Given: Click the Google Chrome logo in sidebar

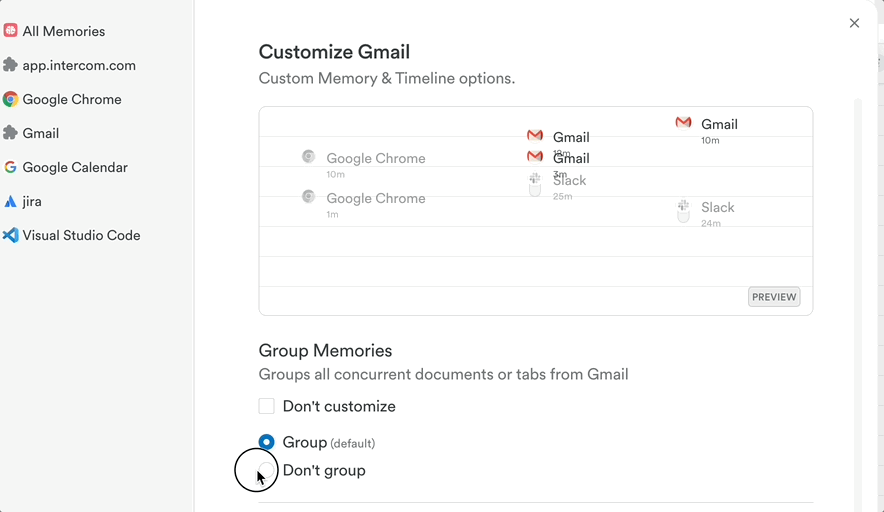Looking at the screenshot, I should pyautogui.click(x=10, y=99).
